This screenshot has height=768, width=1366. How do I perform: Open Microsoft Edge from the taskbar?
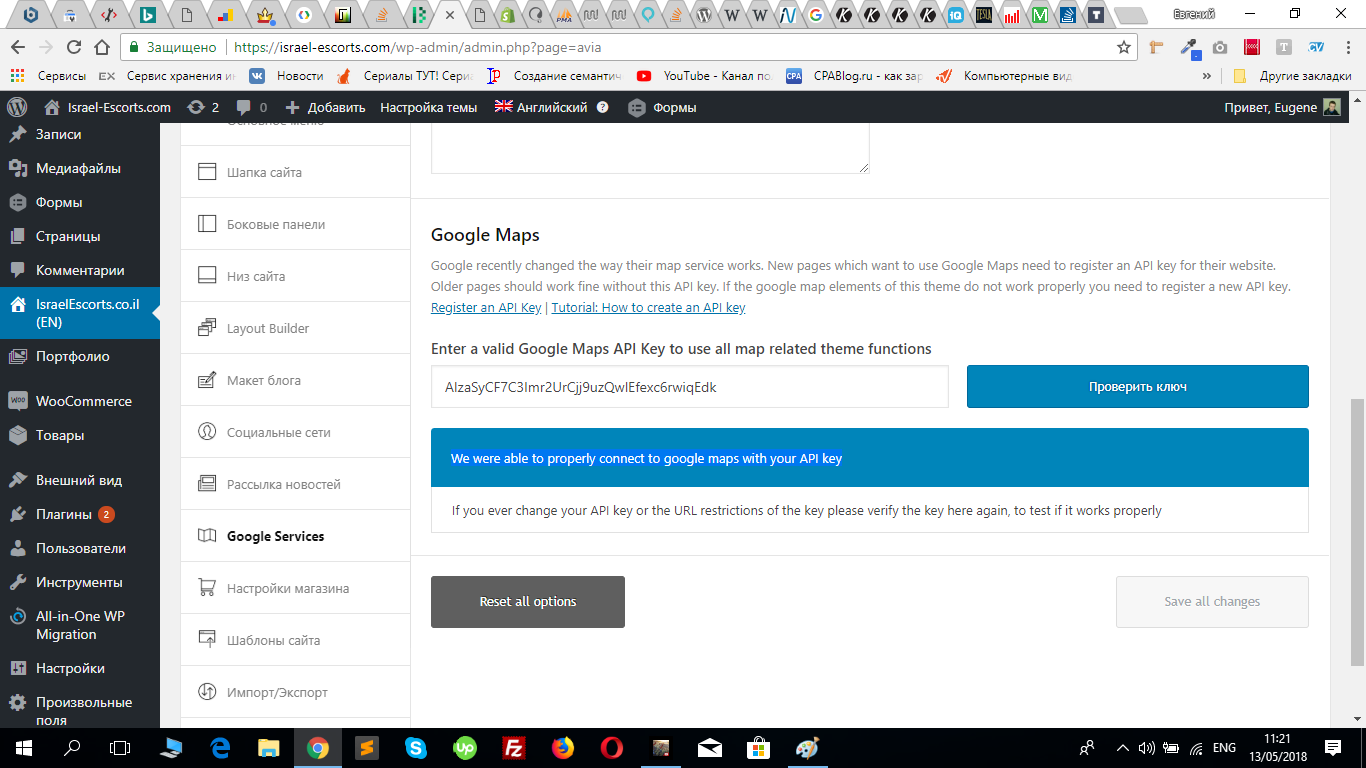coord(220,747)
